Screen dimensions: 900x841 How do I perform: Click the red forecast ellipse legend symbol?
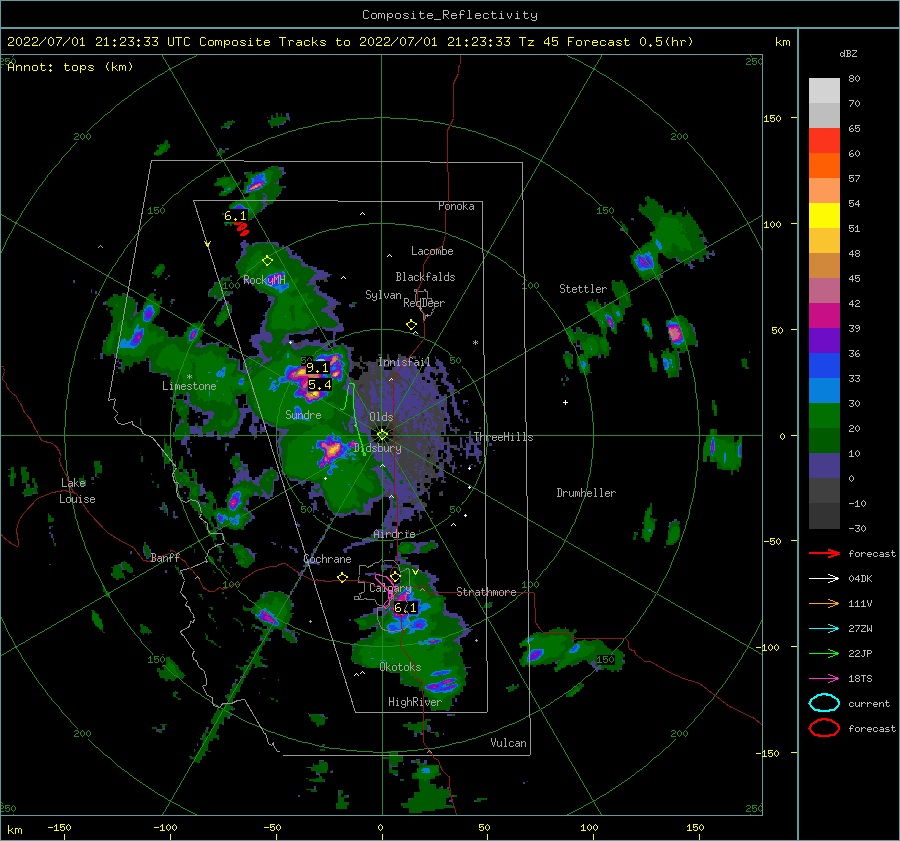[824, 728]
